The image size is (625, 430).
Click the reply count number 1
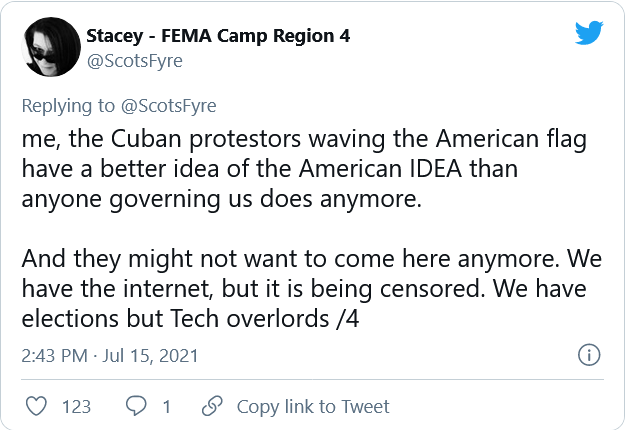coord(167,406)
